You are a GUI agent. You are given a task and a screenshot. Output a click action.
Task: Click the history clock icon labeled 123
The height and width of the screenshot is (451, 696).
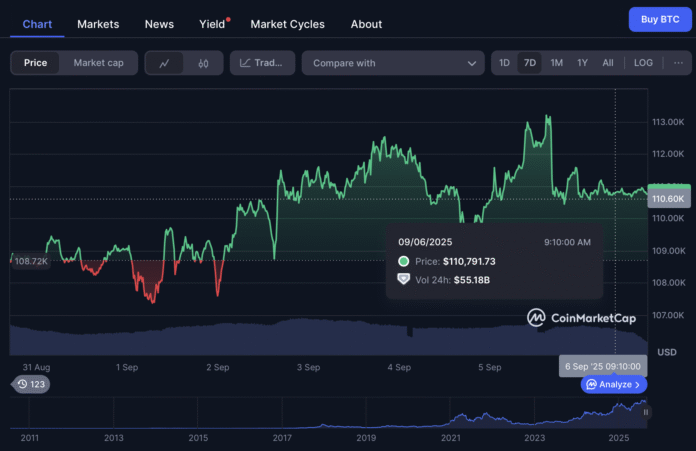click(31, 384)
